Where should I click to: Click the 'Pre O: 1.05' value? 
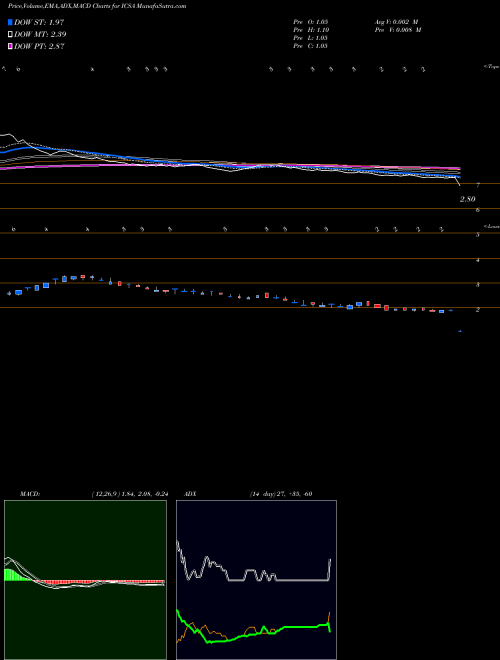311,21
